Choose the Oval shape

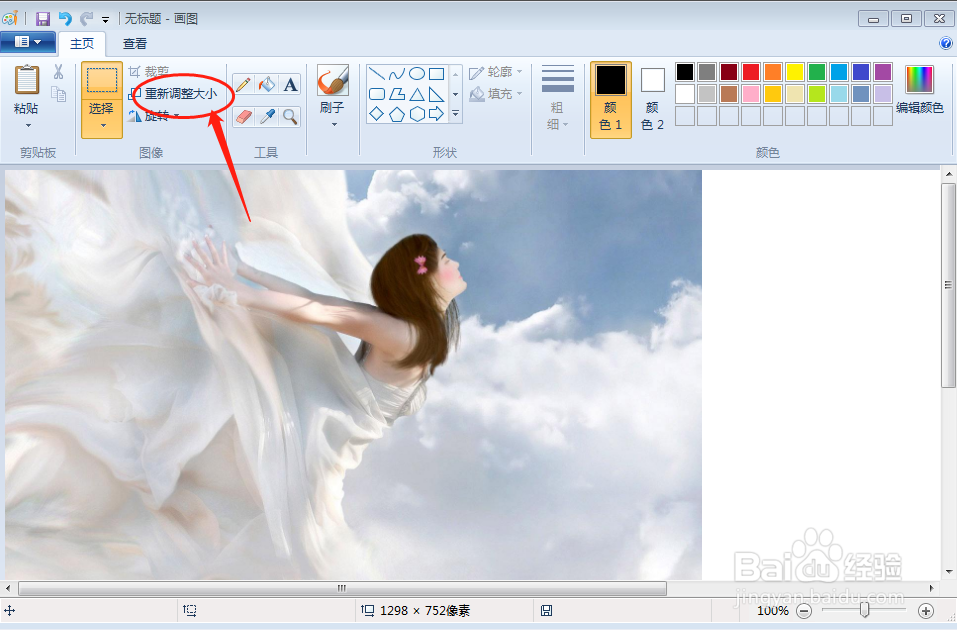tap(417, 74)
